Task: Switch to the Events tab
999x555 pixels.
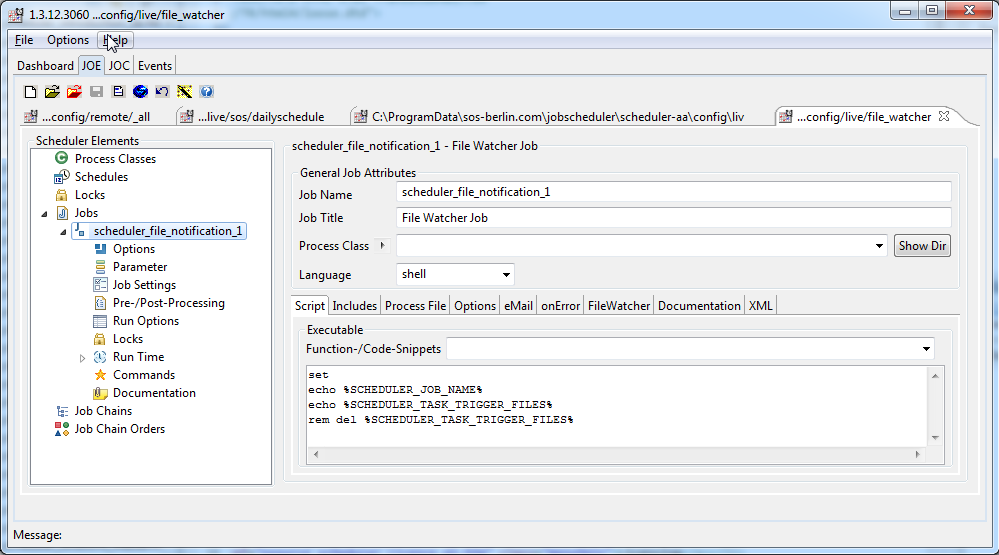Action: (x=155, y=66)
